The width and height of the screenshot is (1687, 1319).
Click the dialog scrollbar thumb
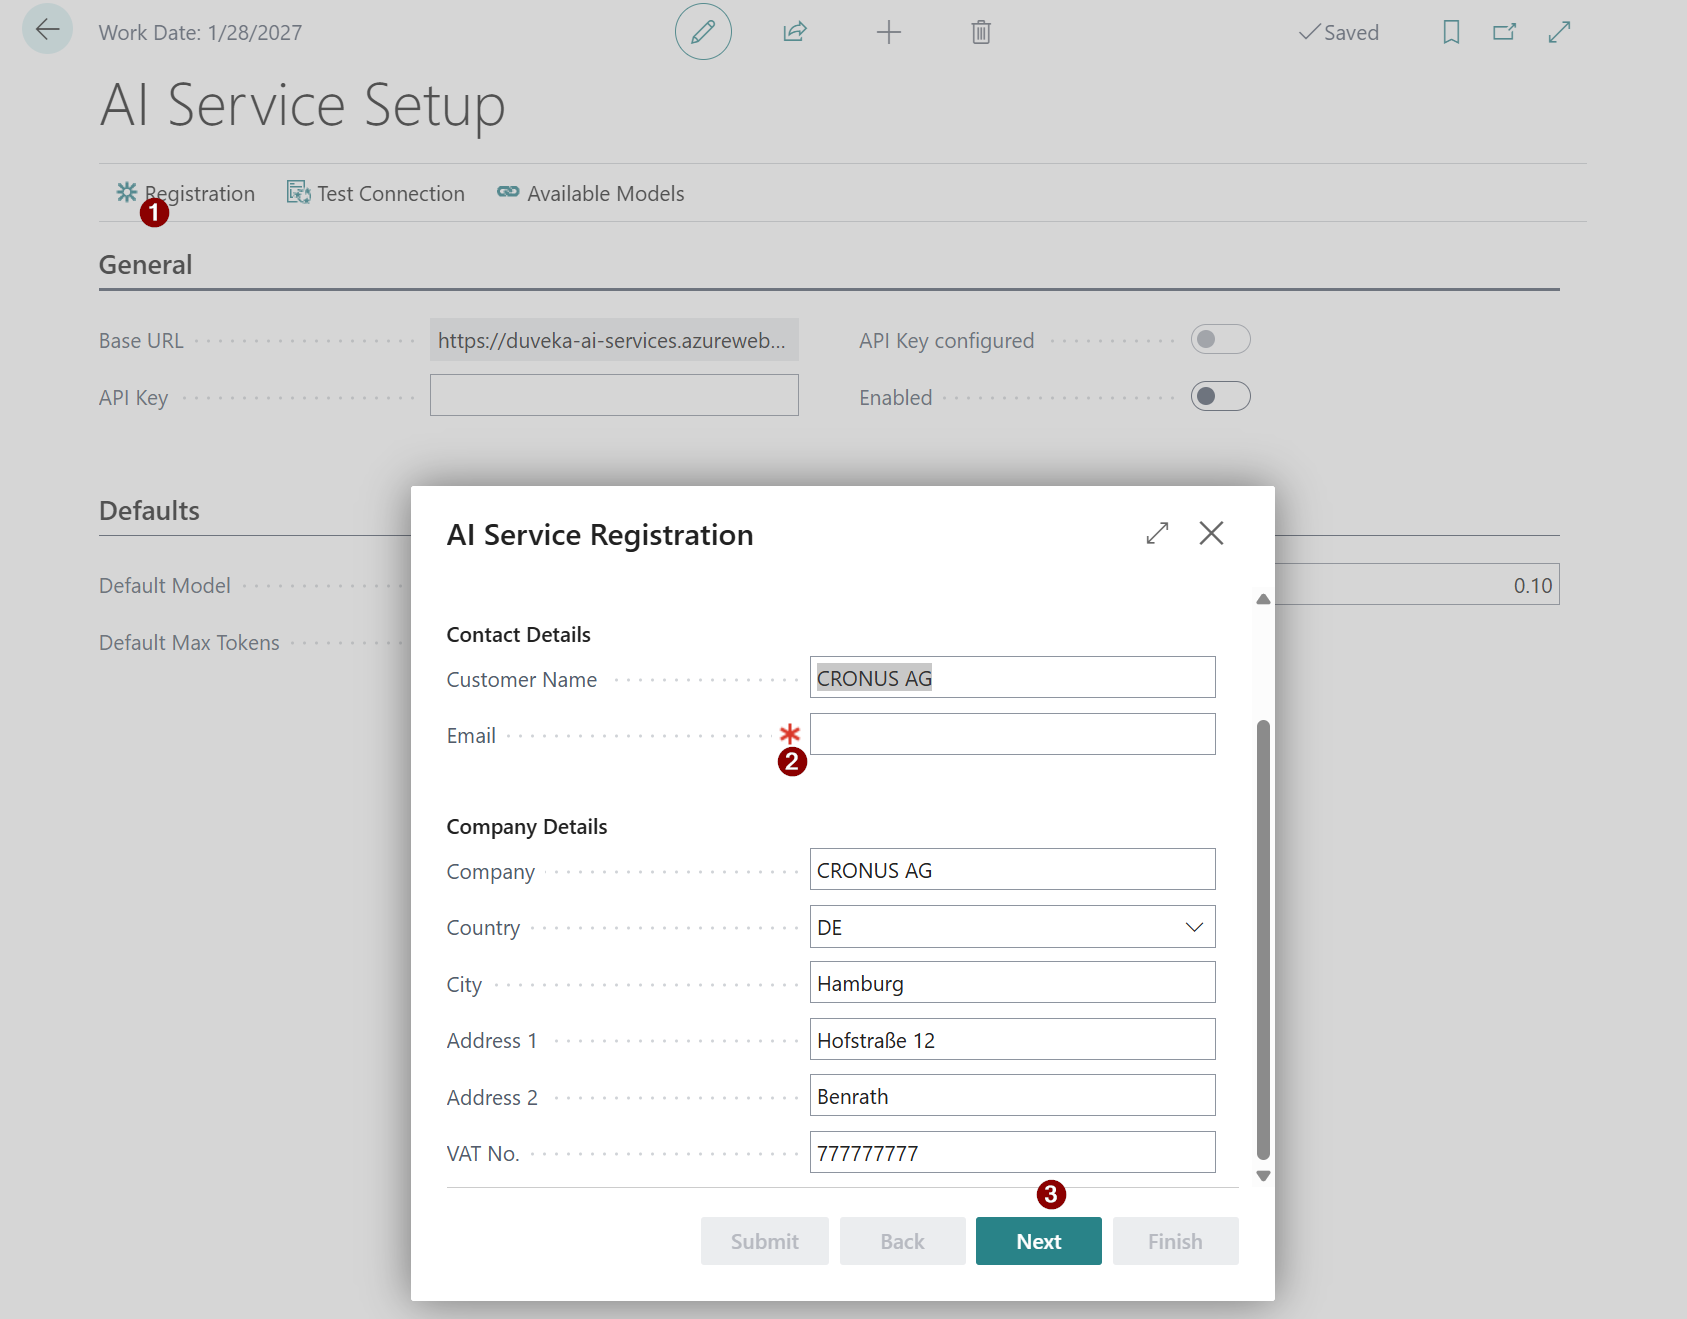click(x=1263, y=939)
